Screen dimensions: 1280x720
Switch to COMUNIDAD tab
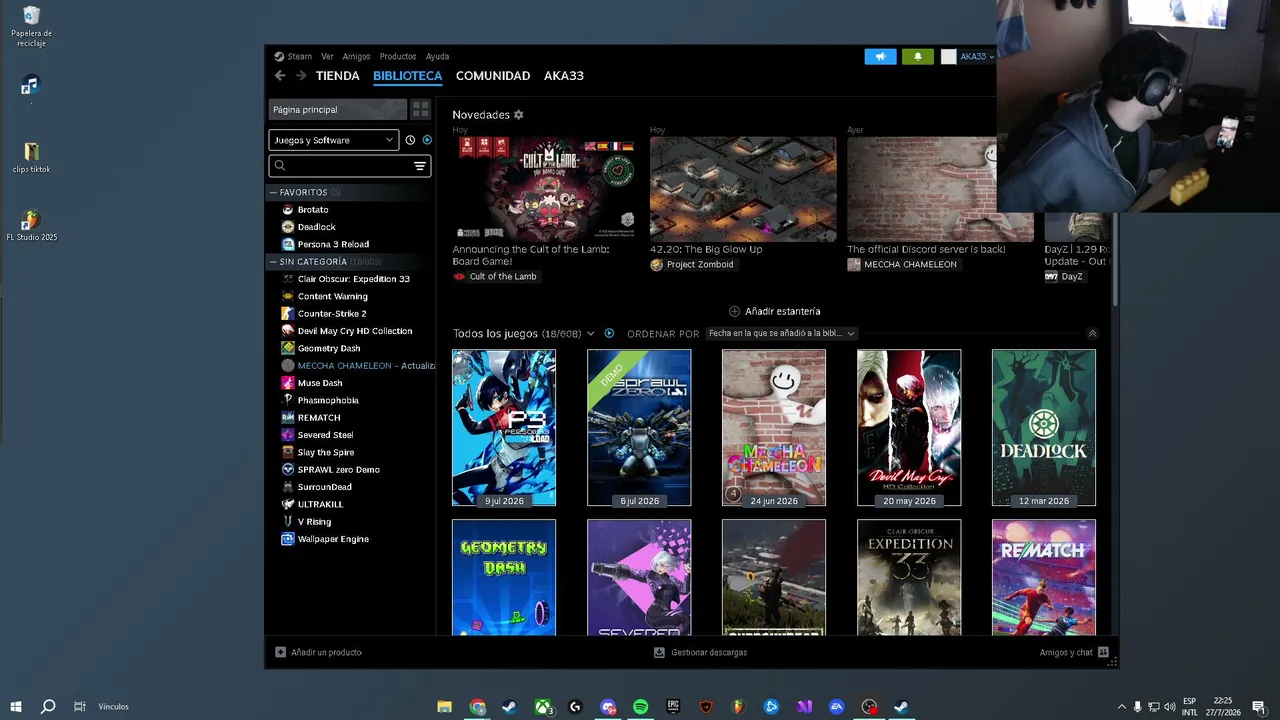coord(493,76)
